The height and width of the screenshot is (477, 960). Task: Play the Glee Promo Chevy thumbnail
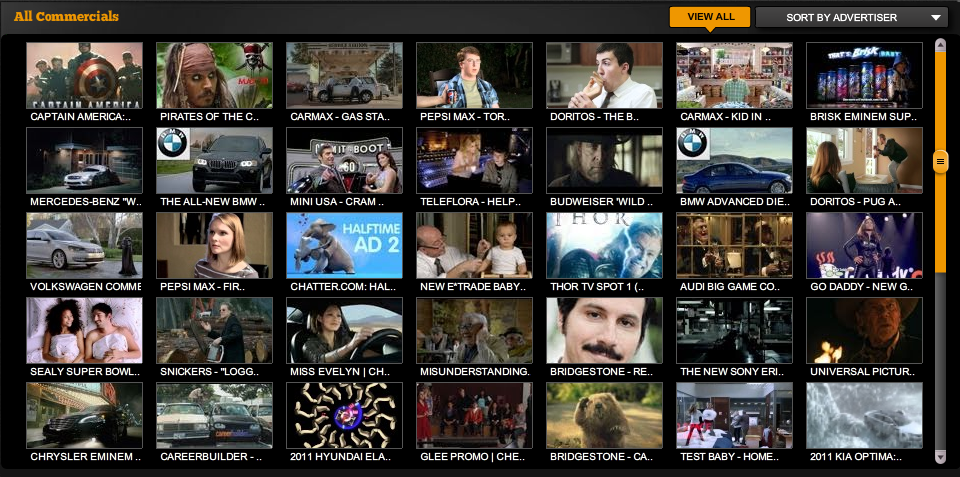point(474,416)
